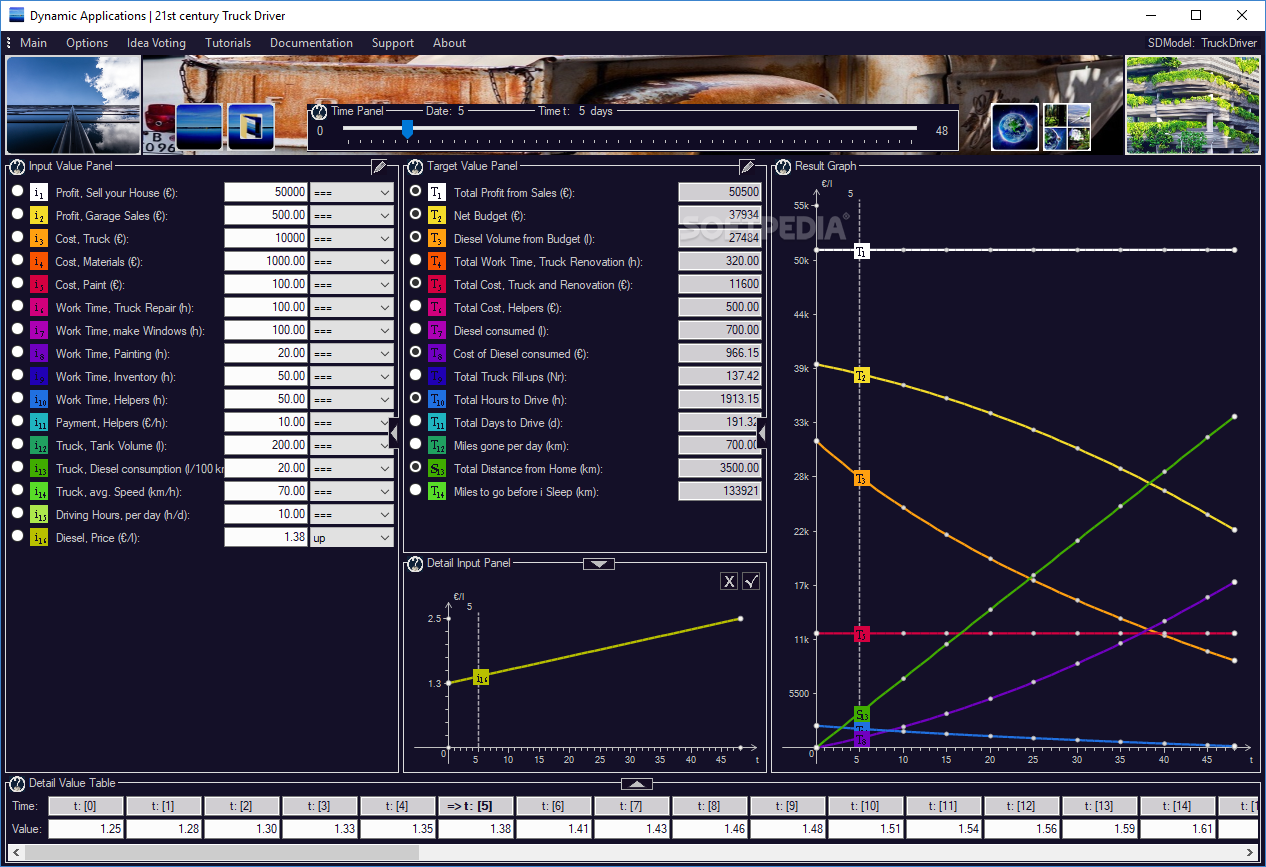
Task: Click the help icon of Input Value Panel
Action: 17,166
